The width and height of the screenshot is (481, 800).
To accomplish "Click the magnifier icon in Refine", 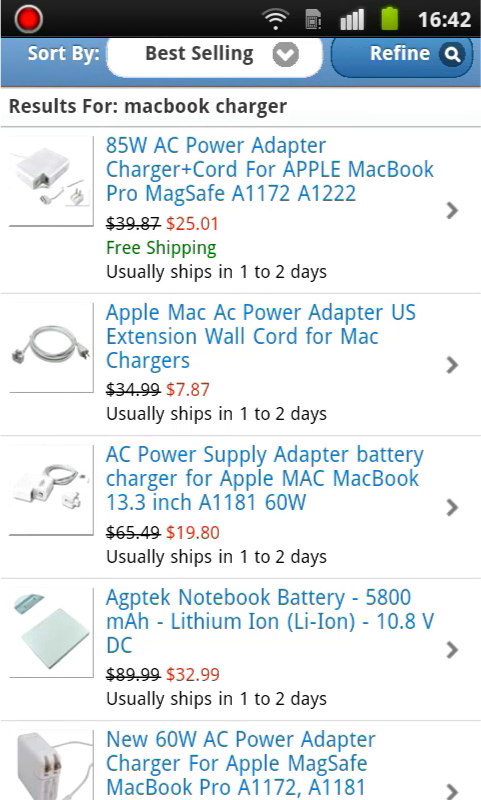I will [452, 54].
